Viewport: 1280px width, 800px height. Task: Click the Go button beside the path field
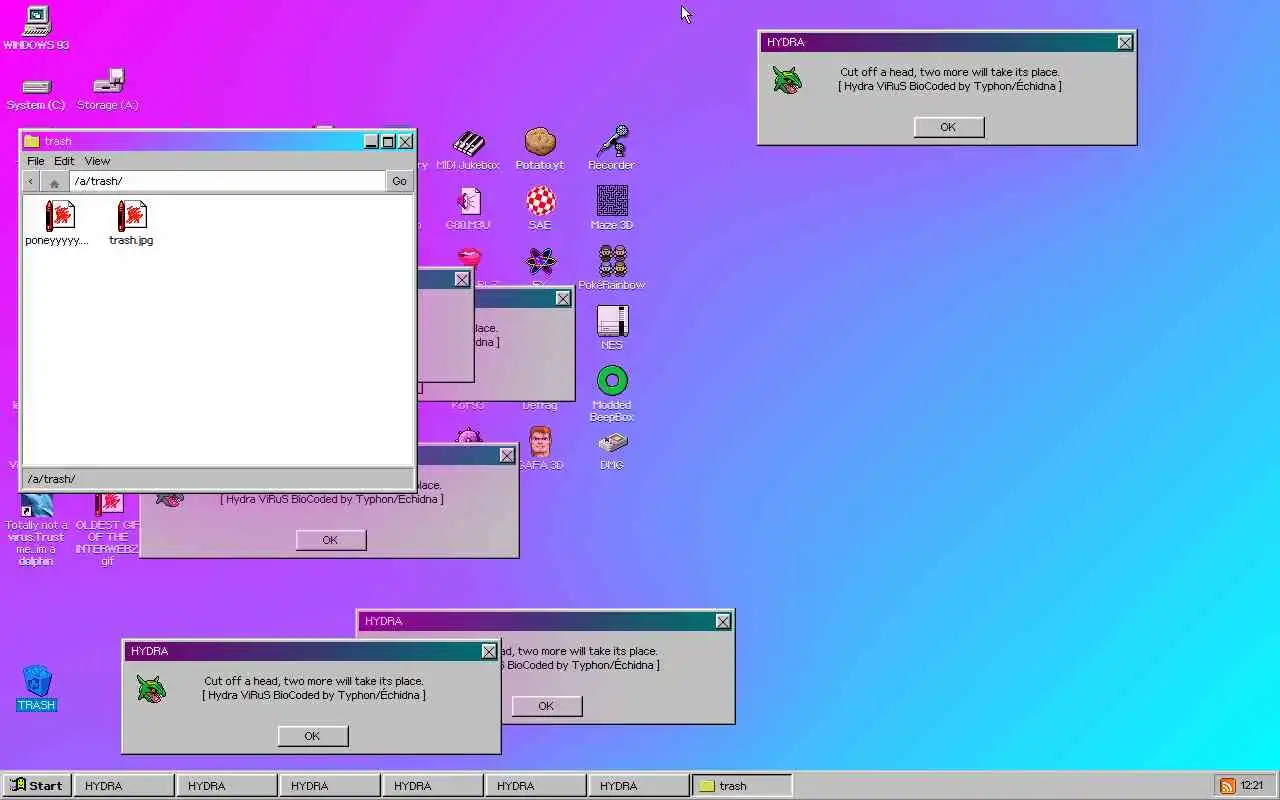(399, 181)
